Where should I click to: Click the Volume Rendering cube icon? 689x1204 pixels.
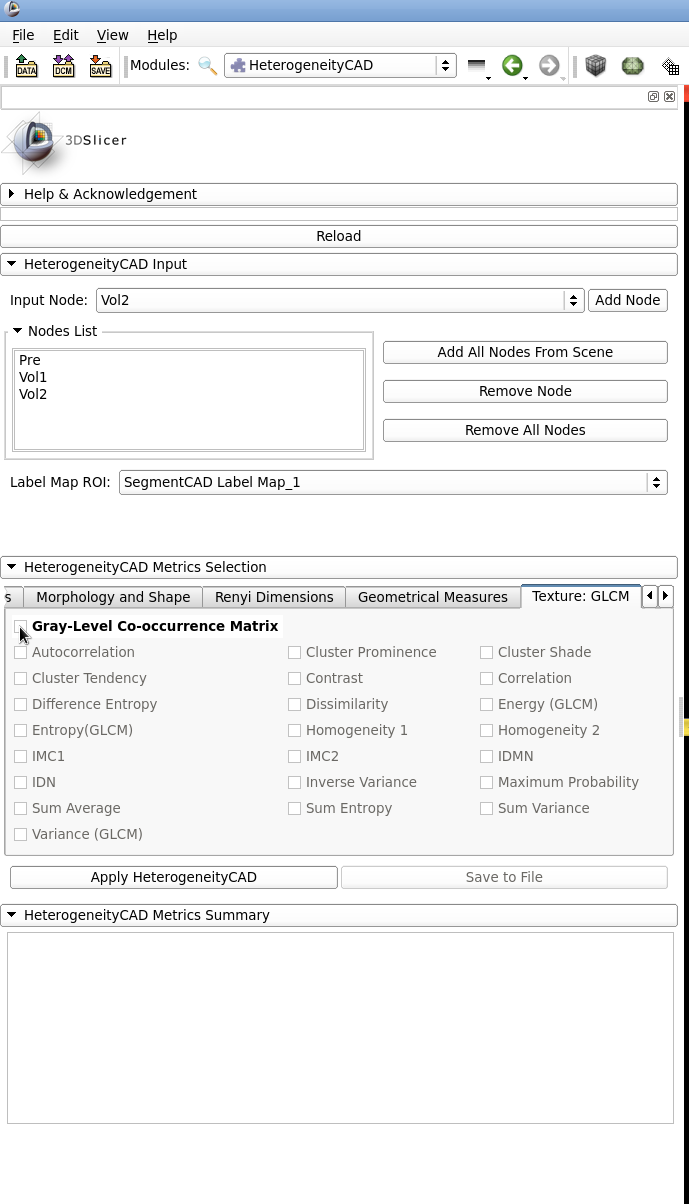coord(596,66)
